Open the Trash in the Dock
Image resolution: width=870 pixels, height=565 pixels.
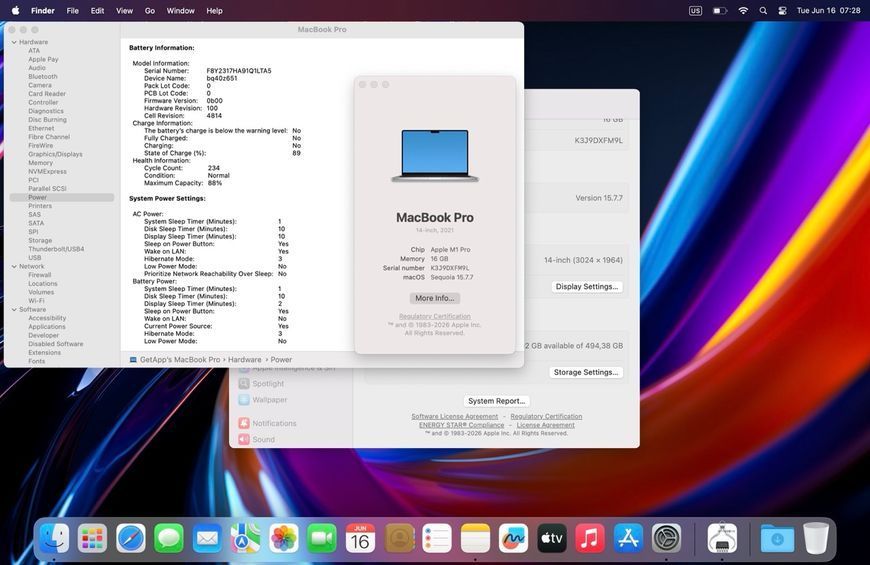click(x=816, y=538)
